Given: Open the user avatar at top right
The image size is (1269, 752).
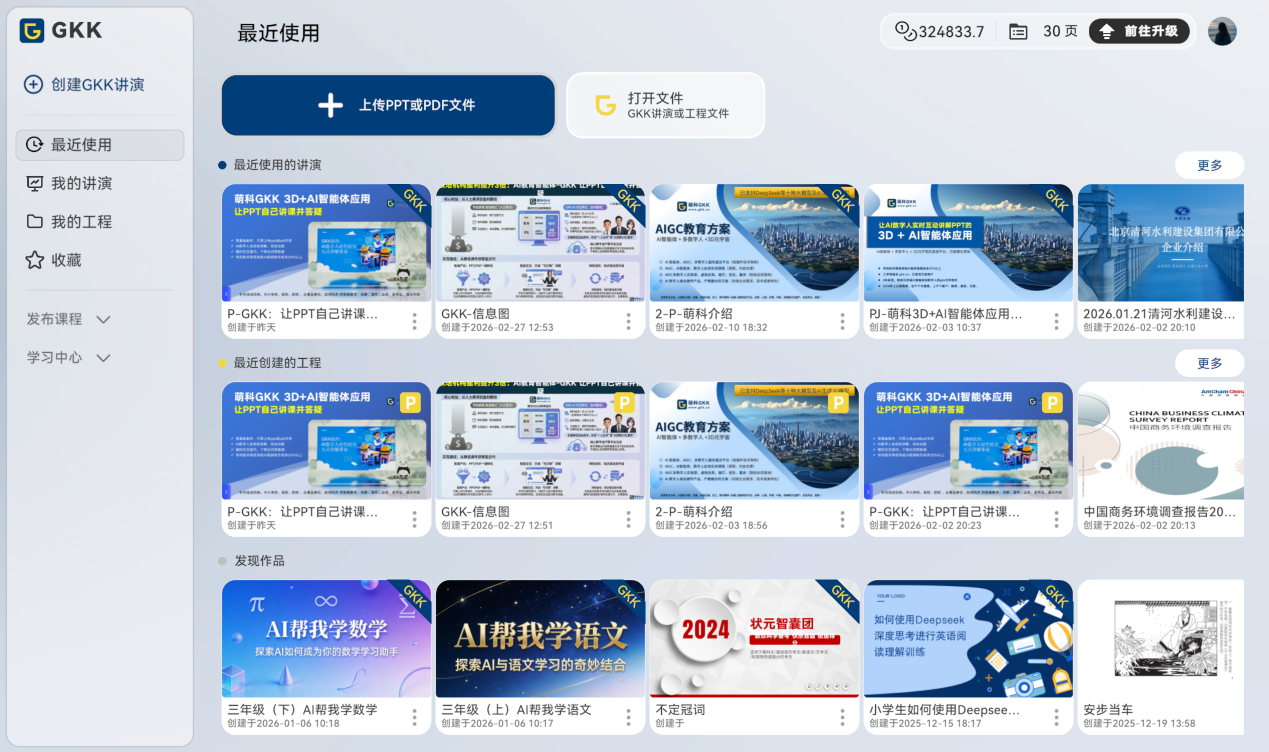Looking at the screenshot, I should [x=1222, y=30].
